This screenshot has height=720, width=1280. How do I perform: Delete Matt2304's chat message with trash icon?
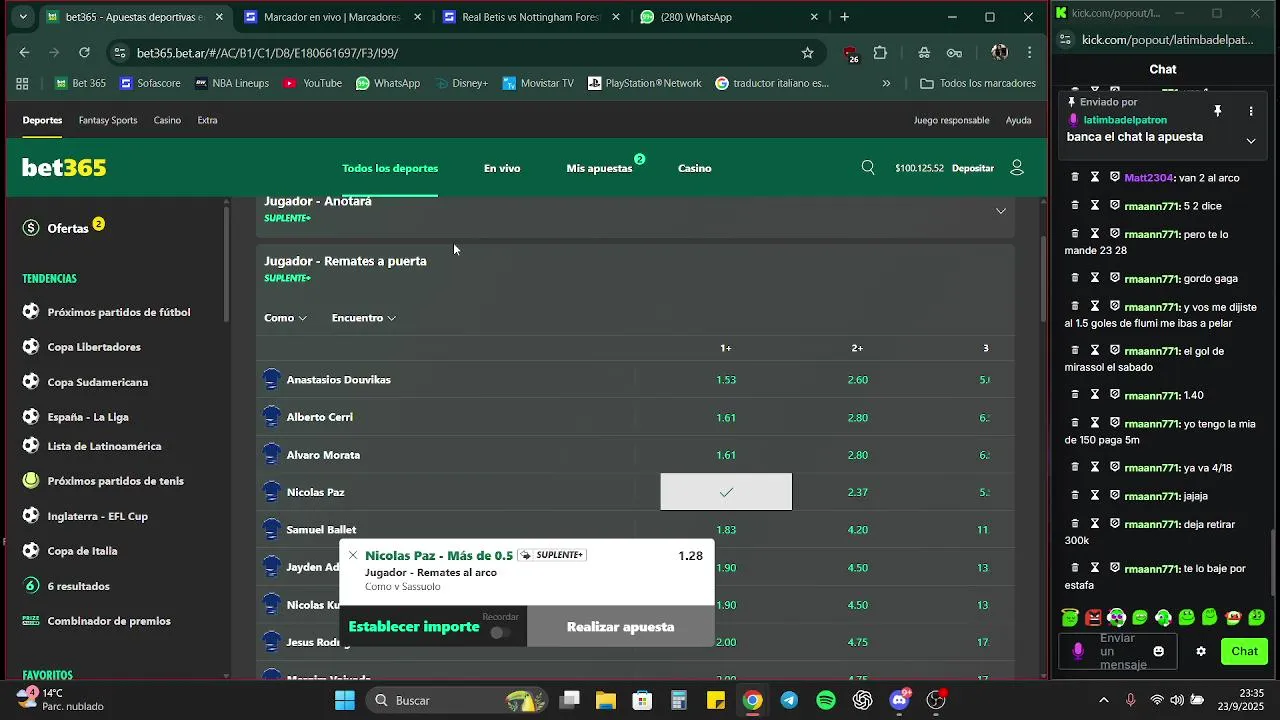click(x=1075, y=178)
